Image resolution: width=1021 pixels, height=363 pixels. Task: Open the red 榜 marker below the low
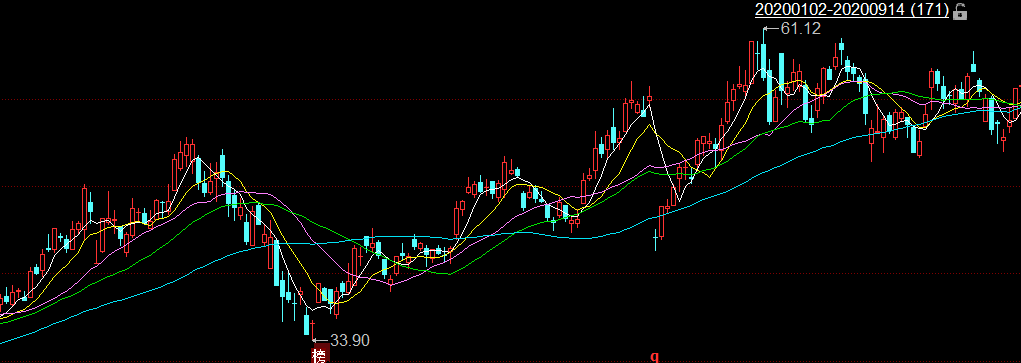coord(319,355)
